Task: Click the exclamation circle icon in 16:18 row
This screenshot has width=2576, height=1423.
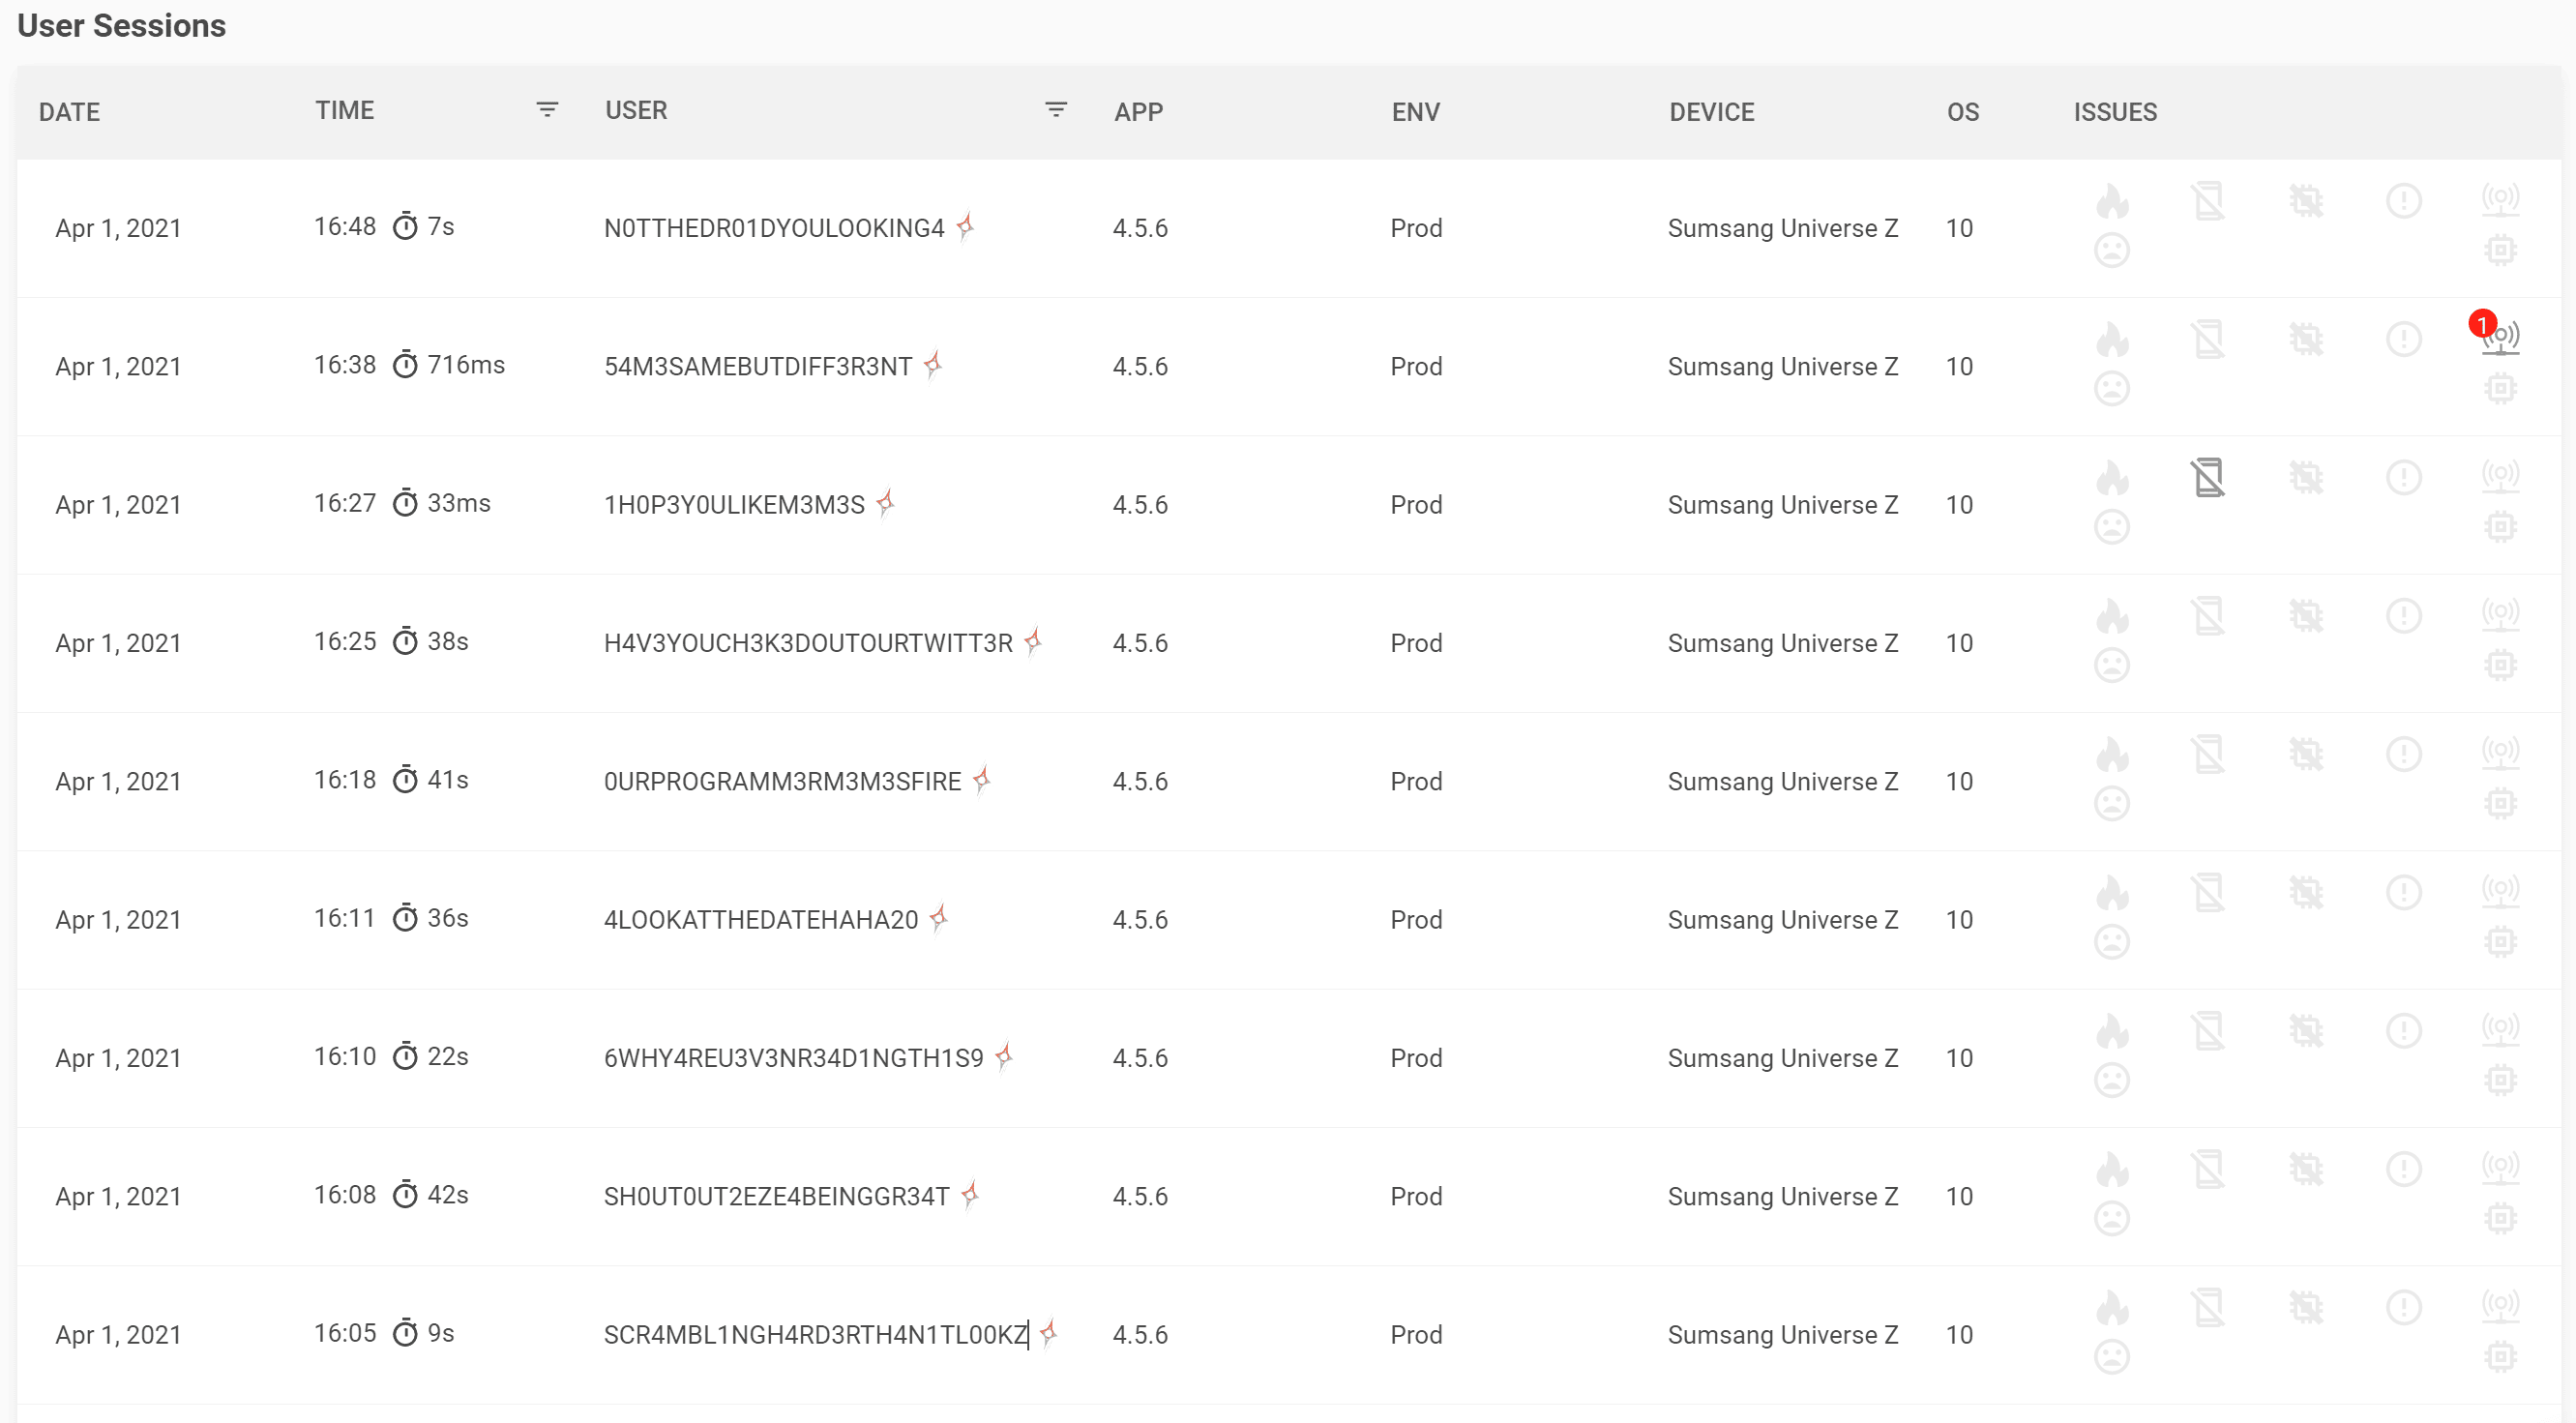Action: (2403, 754)
